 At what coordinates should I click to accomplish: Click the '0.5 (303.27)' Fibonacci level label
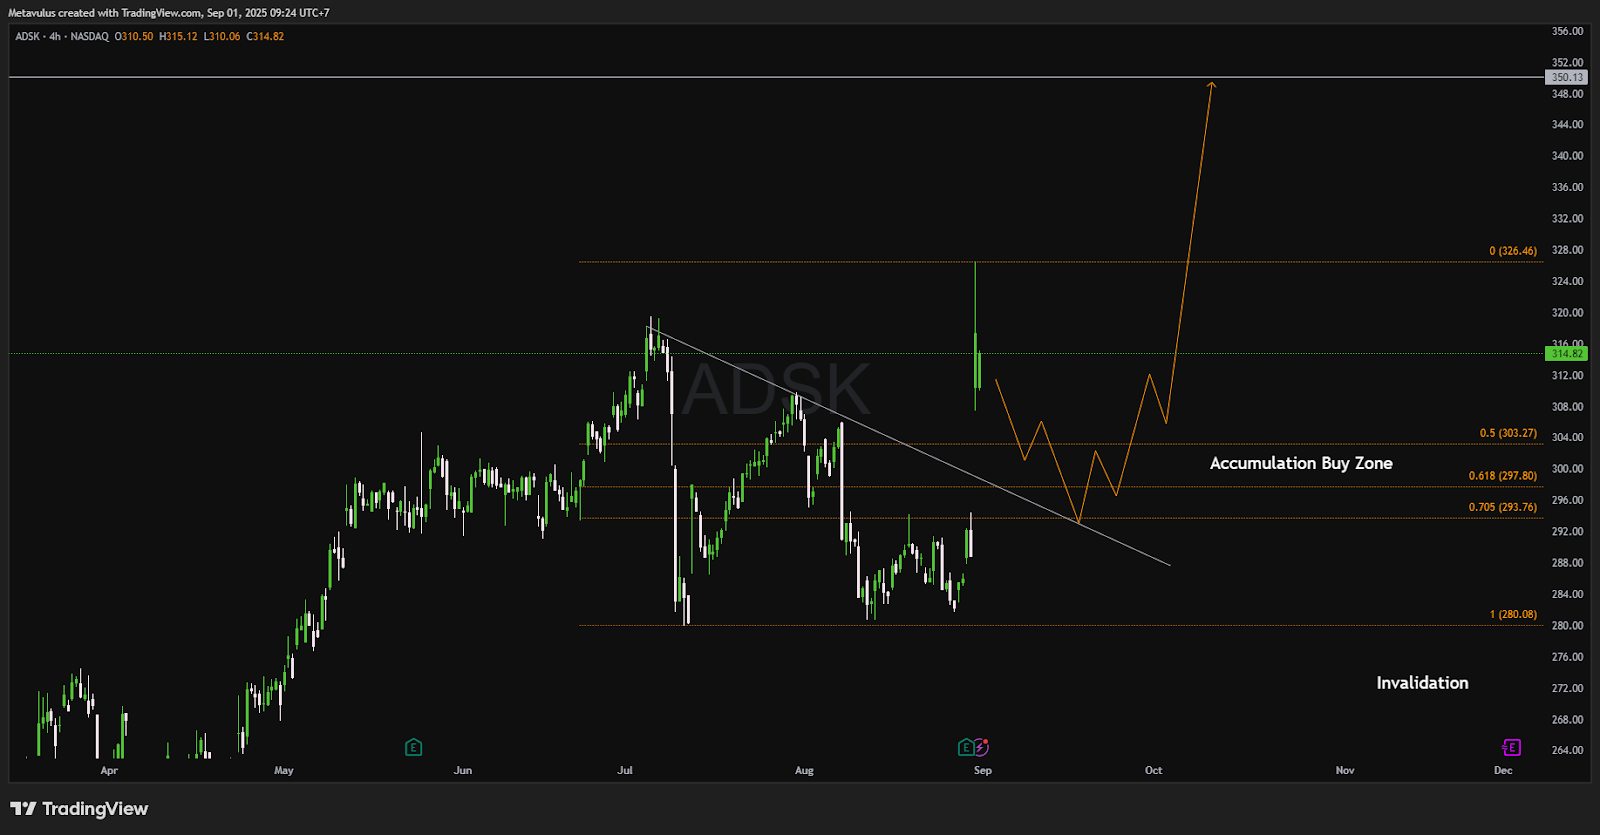(1508, 433)
